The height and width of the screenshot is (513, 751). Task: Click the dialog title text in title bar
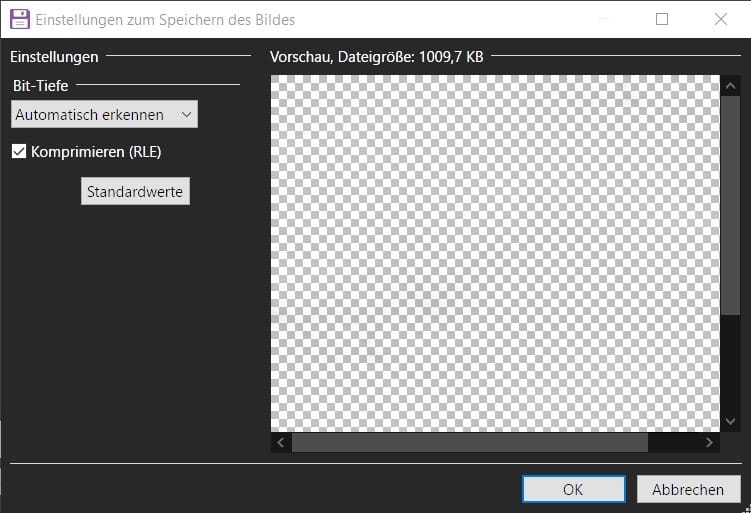165,19
